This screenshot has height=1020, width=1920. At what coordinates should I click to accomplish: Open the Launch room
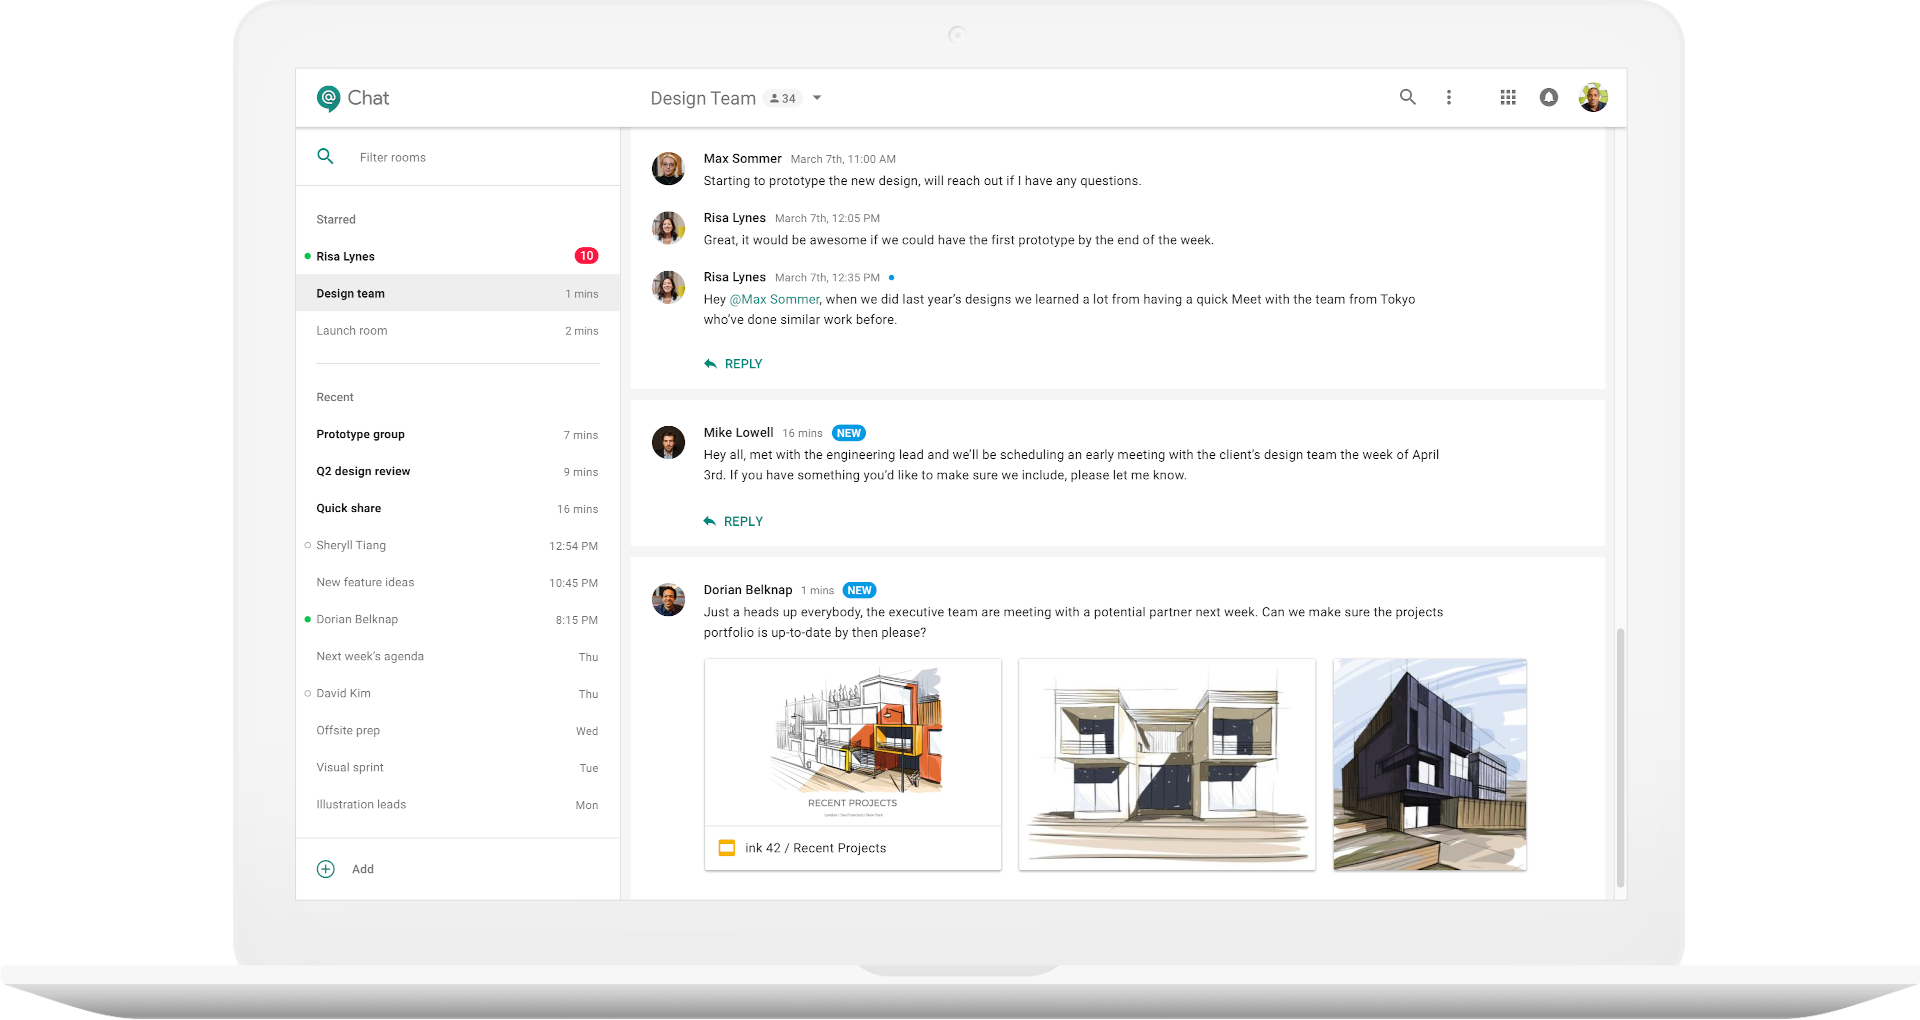458,330
